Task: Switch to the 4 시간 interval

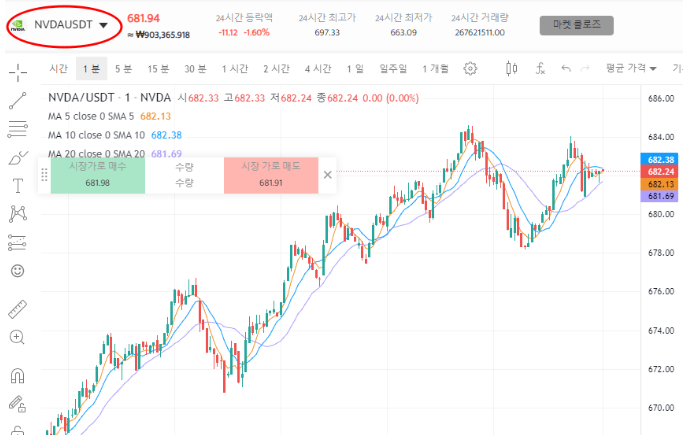Action: click(x=318, y=69)
